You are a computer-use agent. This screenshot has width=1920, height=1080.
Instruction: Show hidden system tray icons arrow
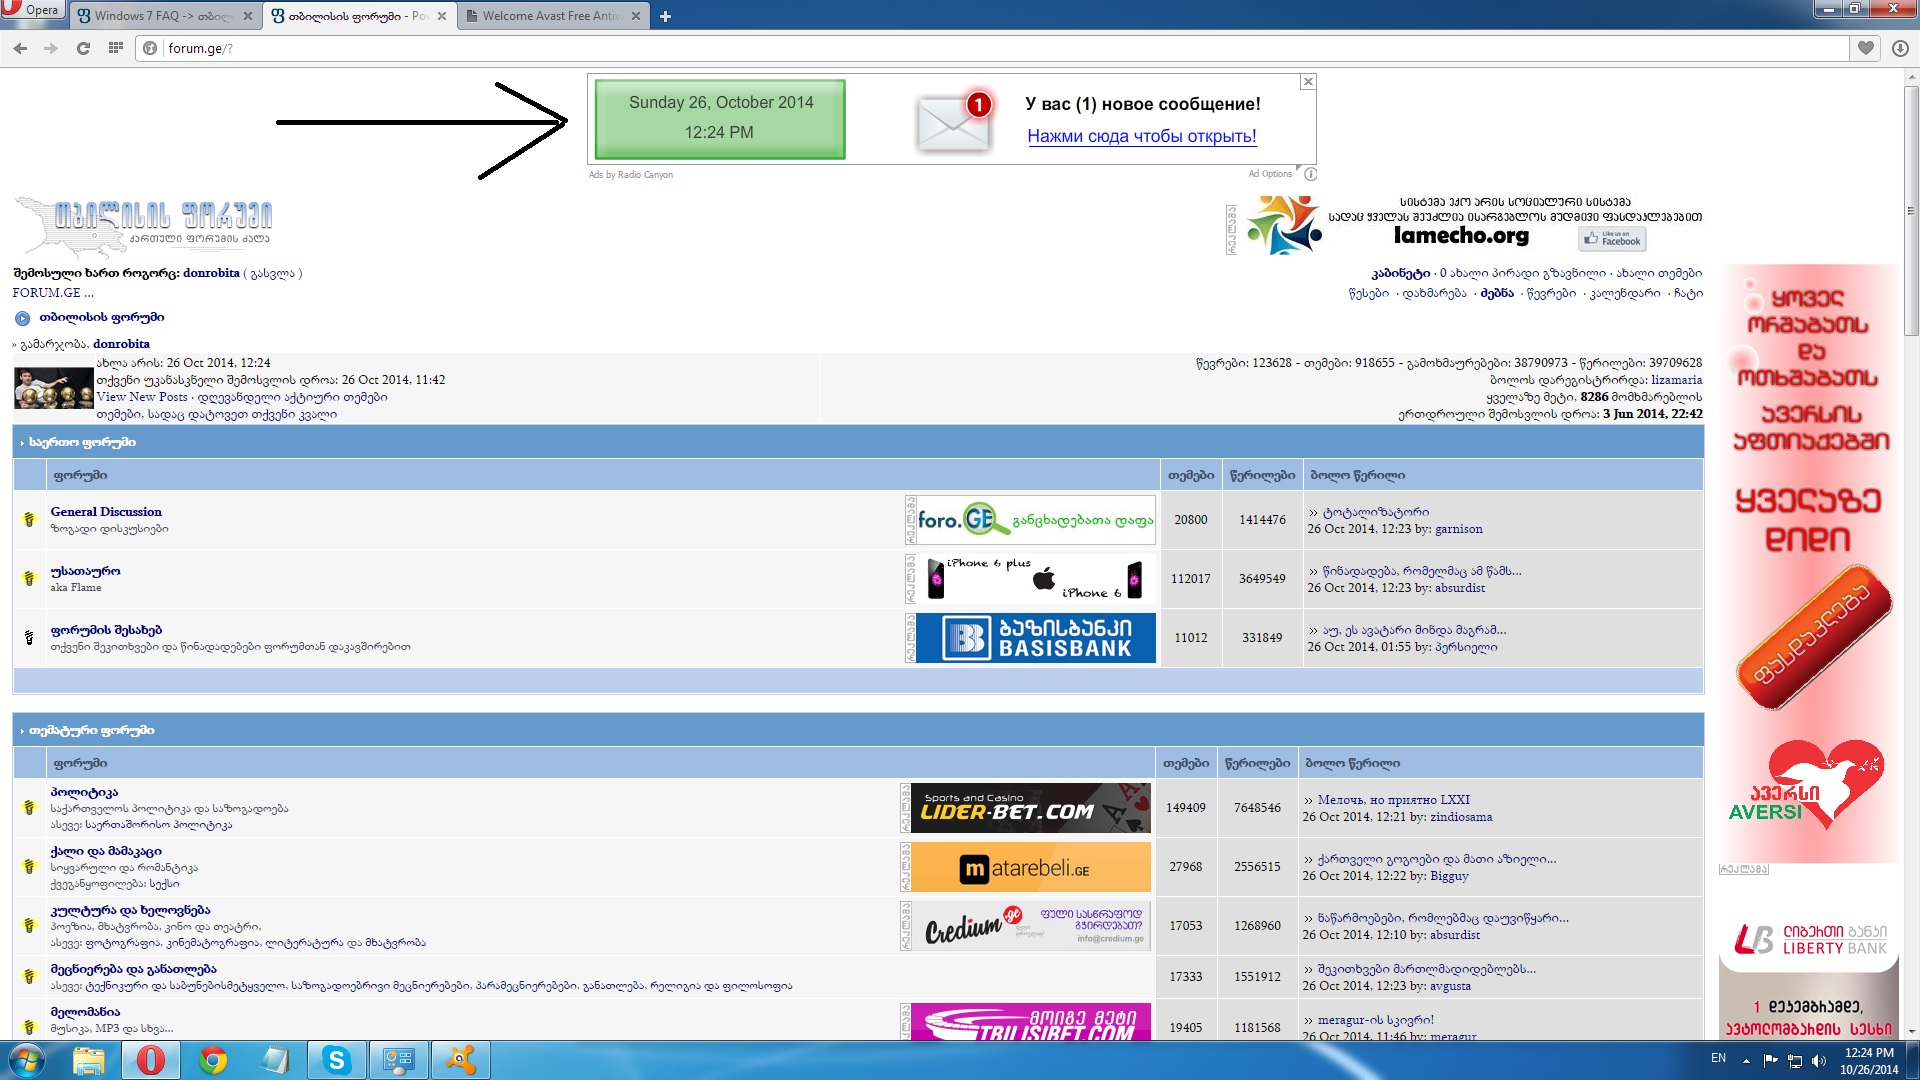[x=1746, y=1060]
